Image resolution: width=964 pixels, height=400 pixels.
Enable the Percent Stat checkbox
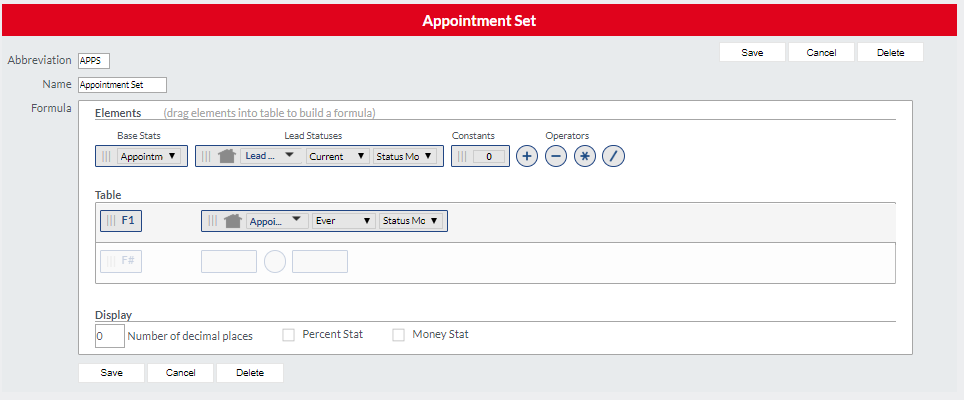[x=288, y=335]
